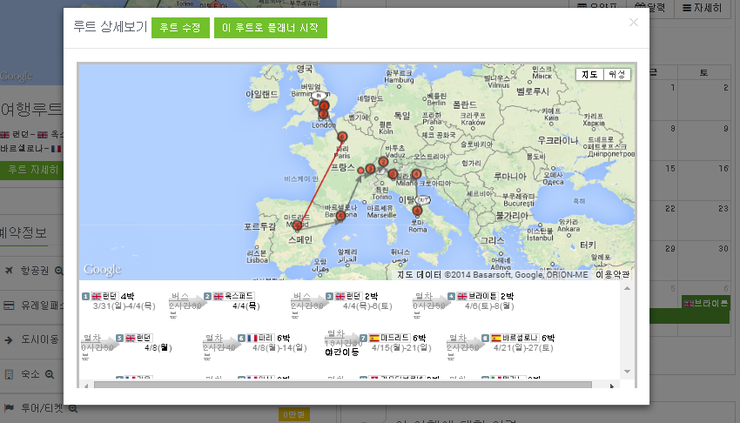This screenshot has height=423, width=740.
Task: Click the 열차 arrow before 파리
Action: click(222, 342)
